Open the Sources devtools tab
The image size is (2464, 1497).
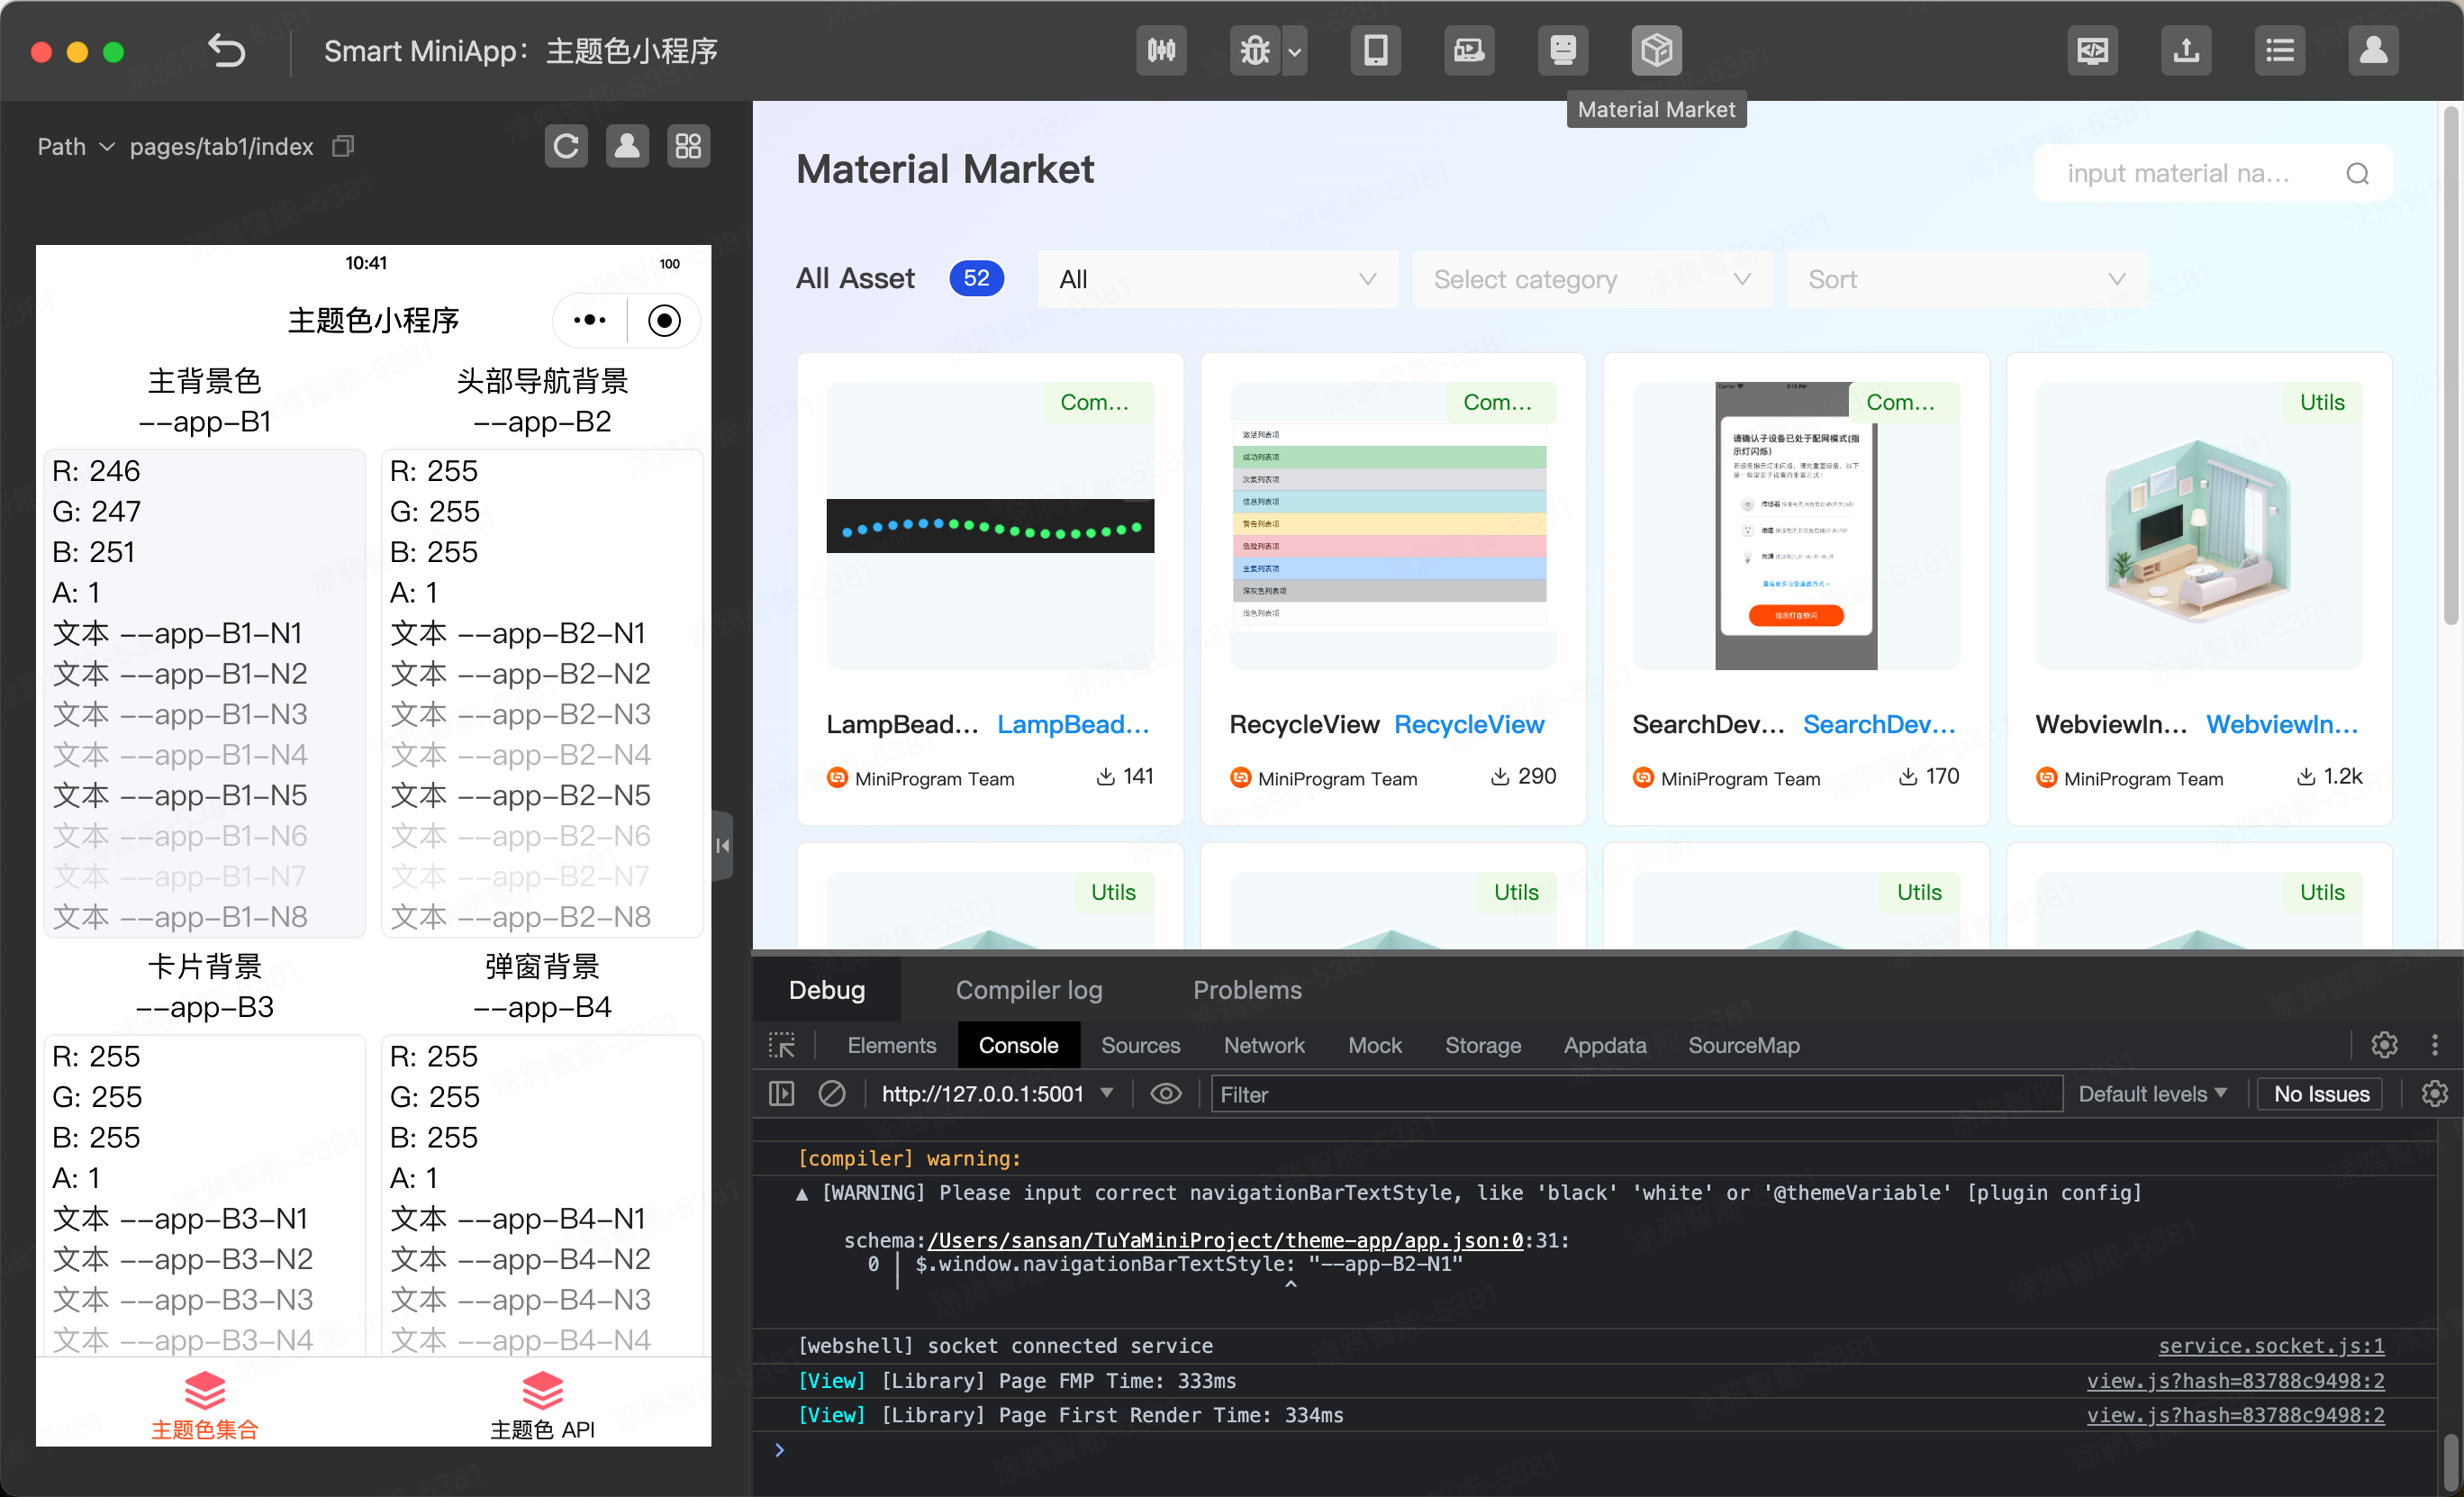coord(1140,1045)
